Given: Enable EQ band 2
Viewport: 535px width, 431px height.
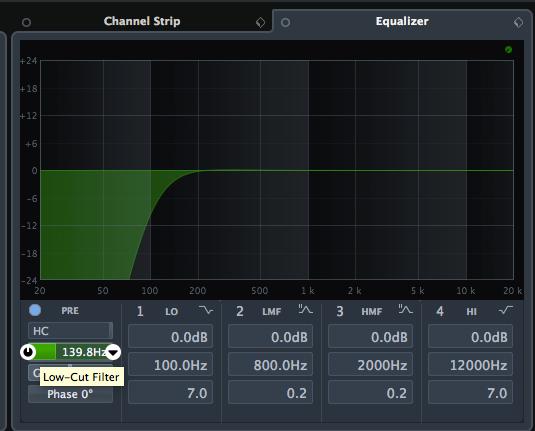Looking at the screenshot, I should [x=240, y=311].
